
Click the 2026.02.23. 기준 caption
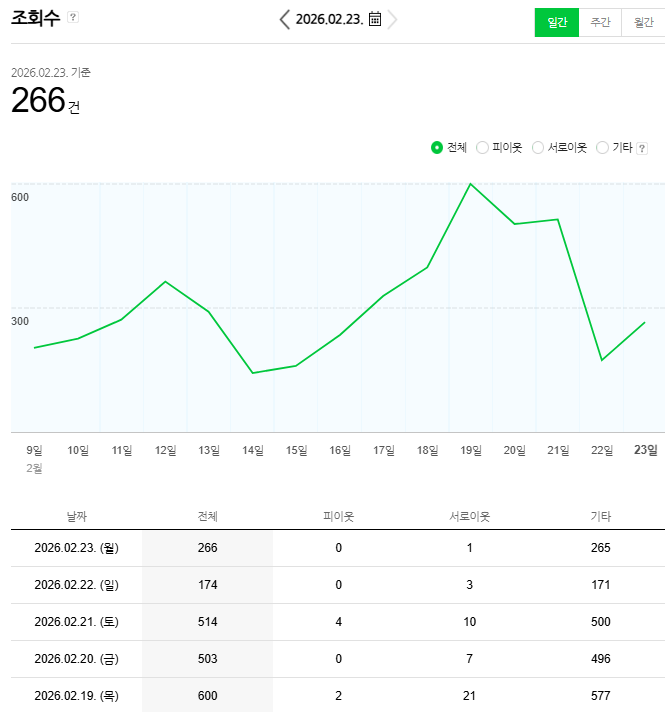click(x=51, y=73)
